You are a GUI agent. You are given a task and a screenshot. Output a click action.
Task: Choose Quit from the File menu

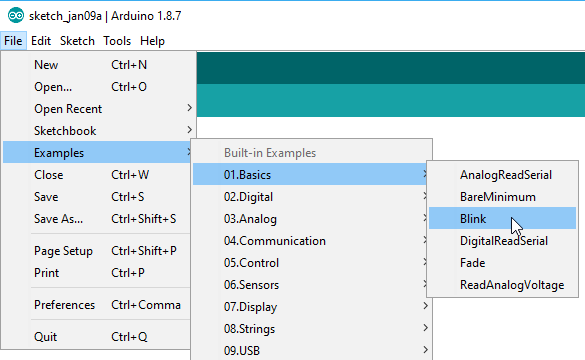pos(97,337)
